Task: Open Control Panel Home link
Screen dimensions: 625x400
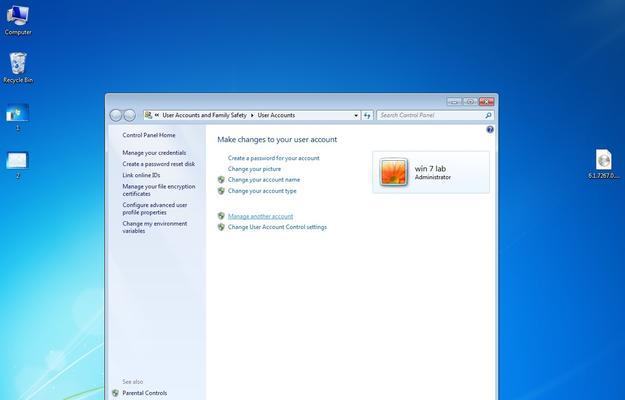Action: (149, 135)
